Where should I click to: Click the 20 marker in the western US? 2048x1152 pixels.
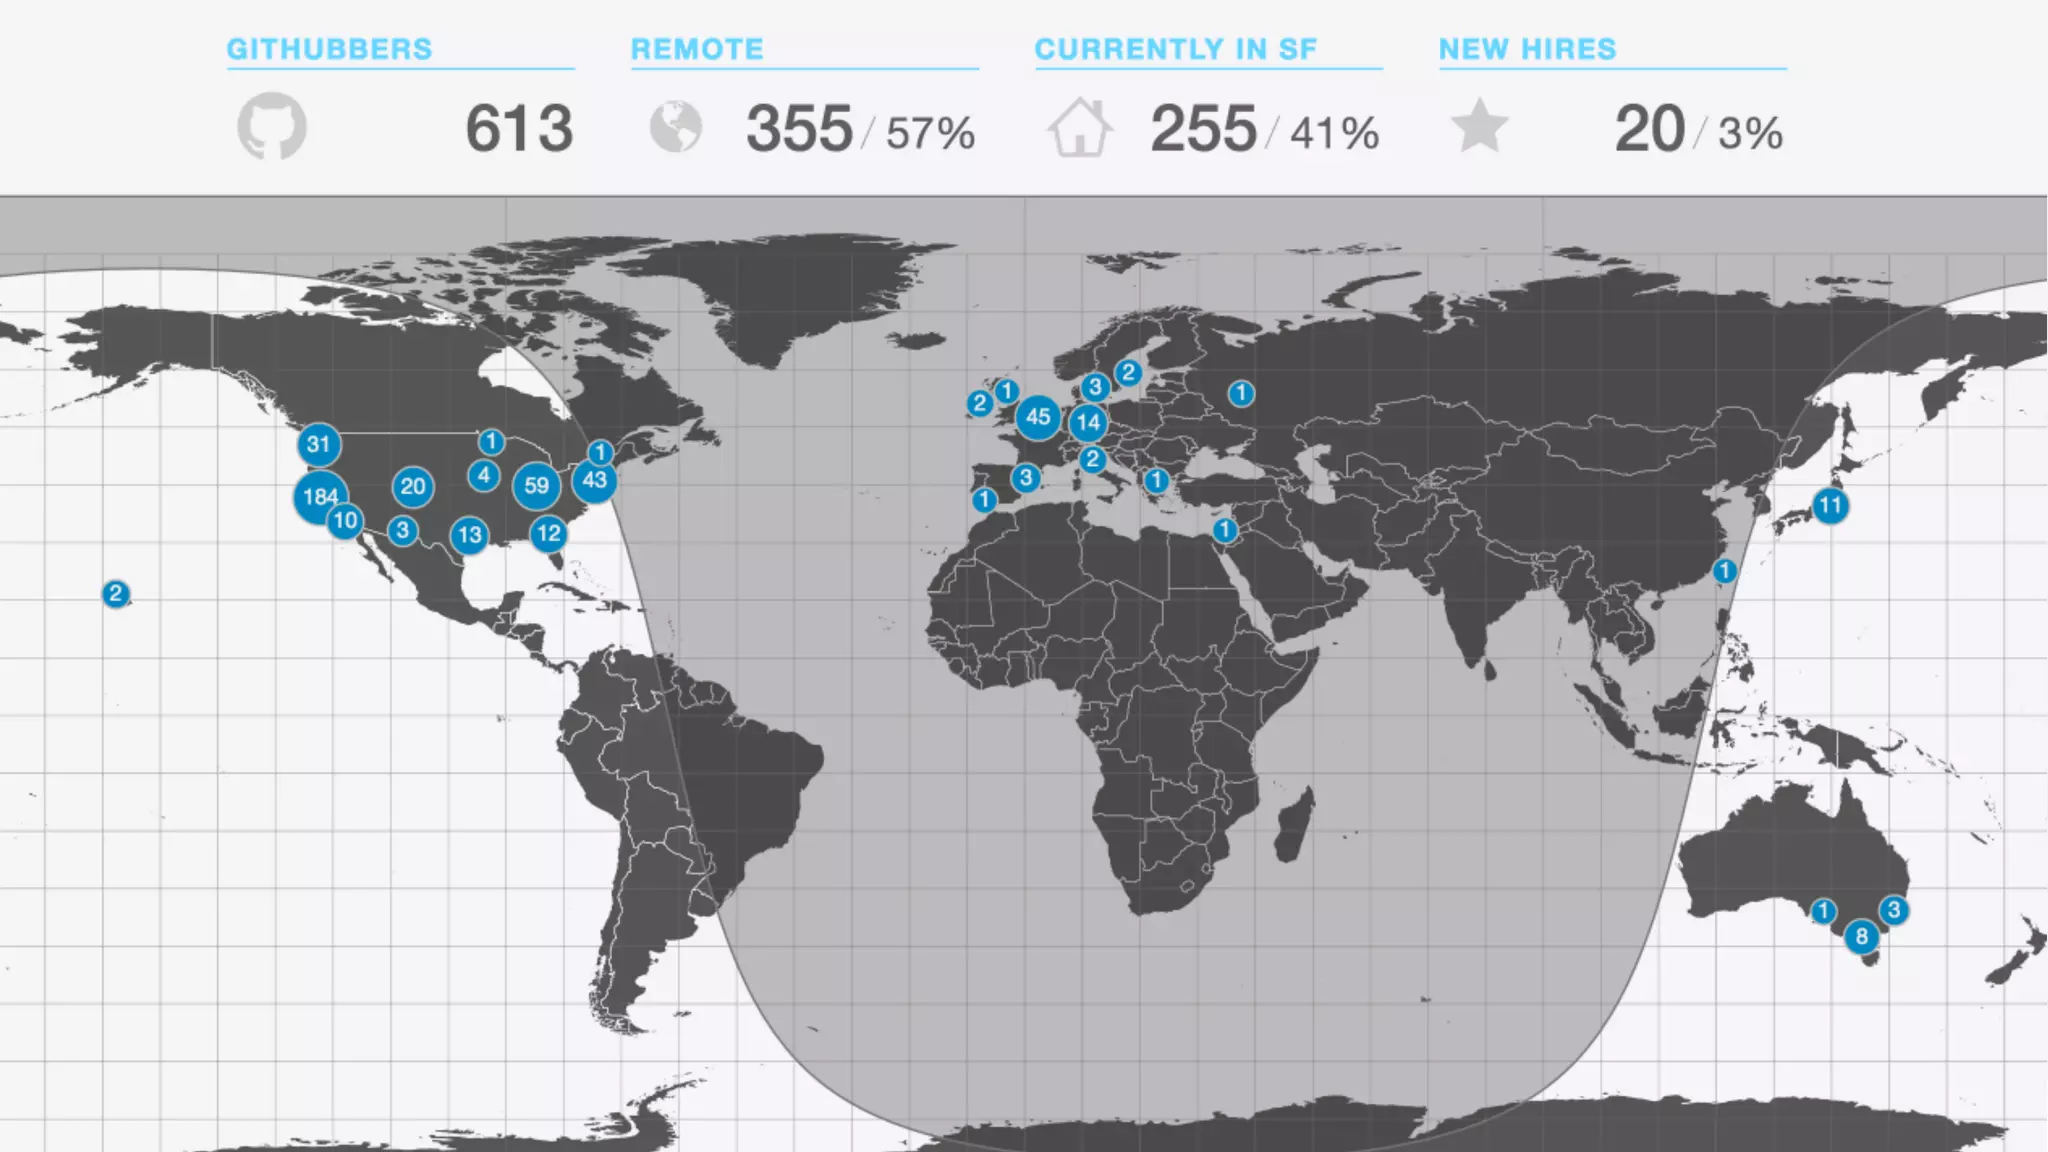pos(413,487)
